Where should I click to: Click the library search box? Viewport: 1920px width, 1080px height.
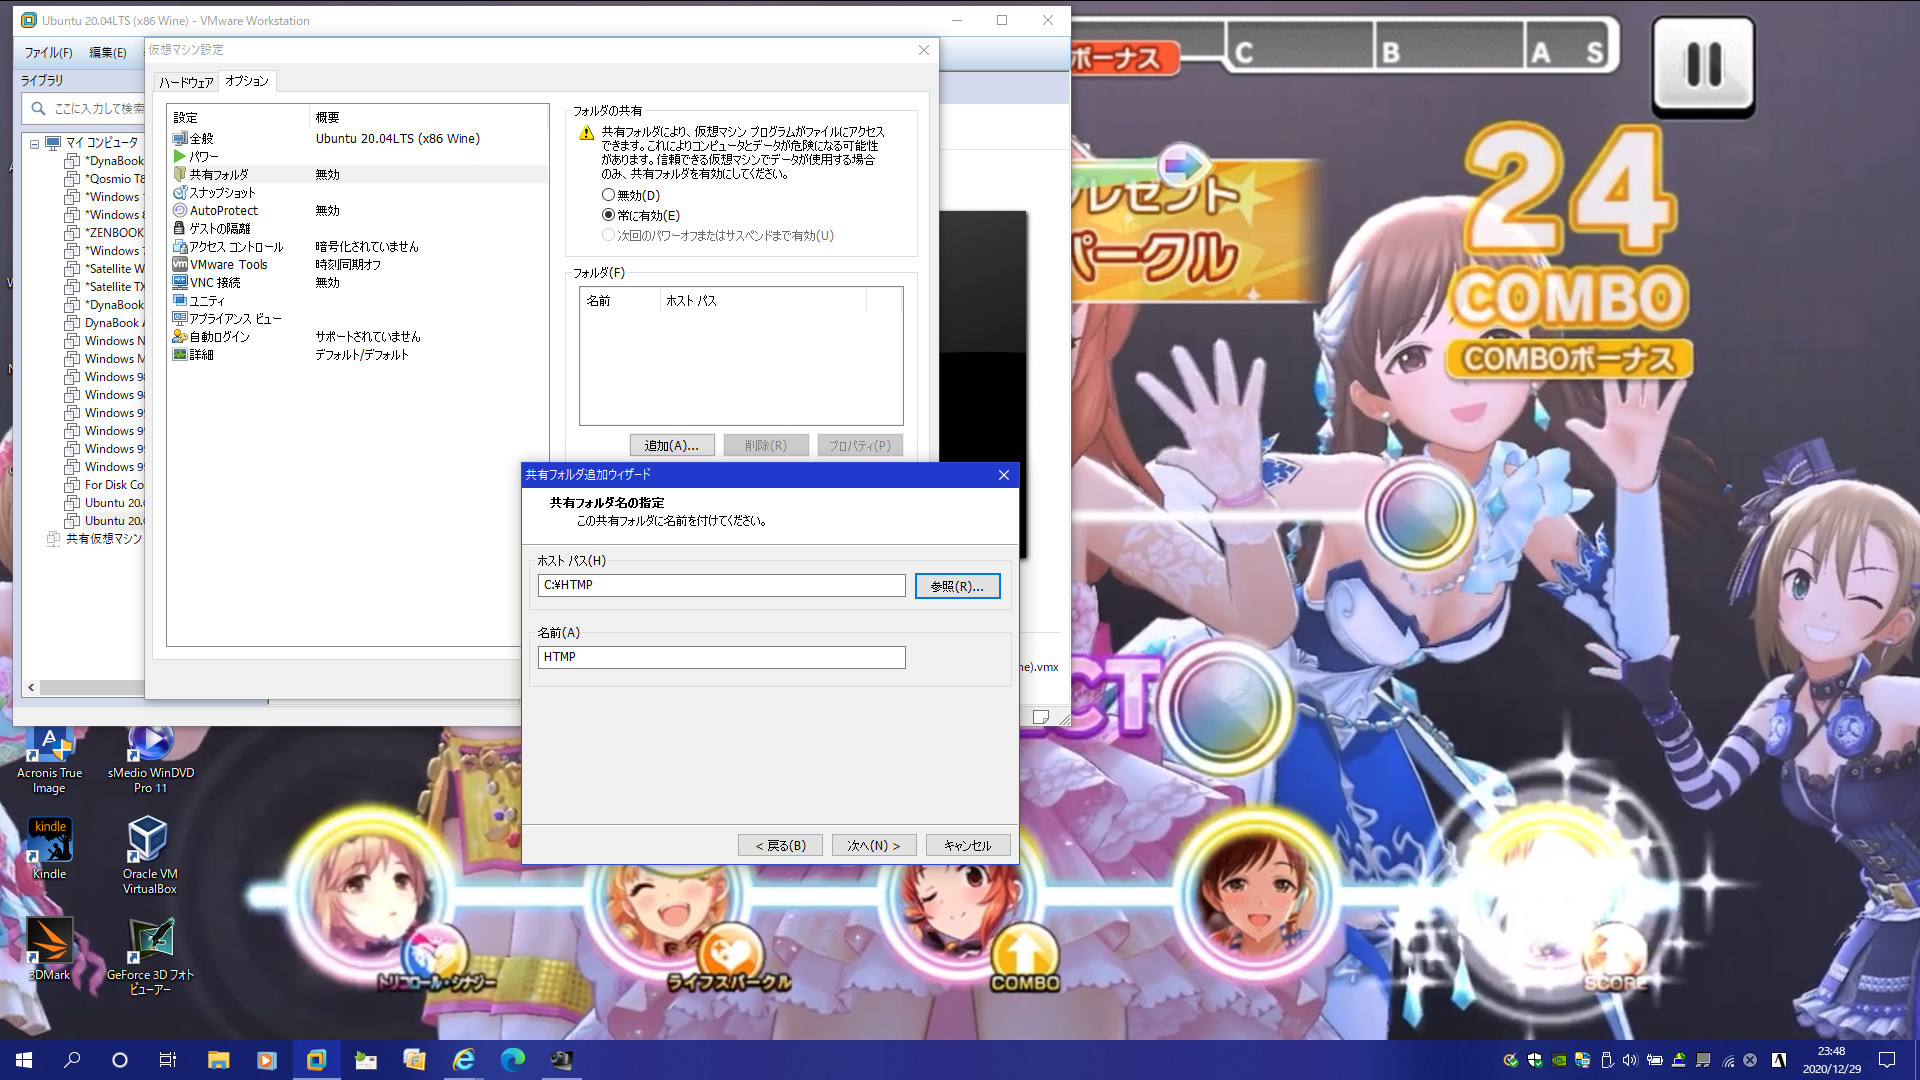pyautogui.click(x=84, y=108)
